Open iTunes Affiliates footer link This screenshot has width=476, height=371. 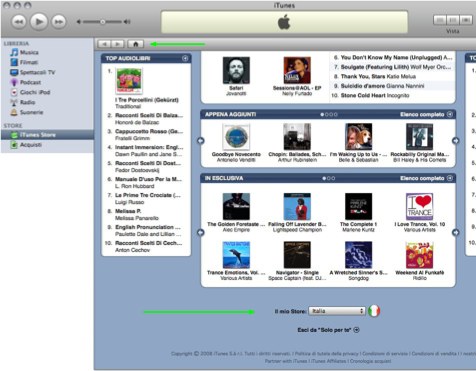328,361
